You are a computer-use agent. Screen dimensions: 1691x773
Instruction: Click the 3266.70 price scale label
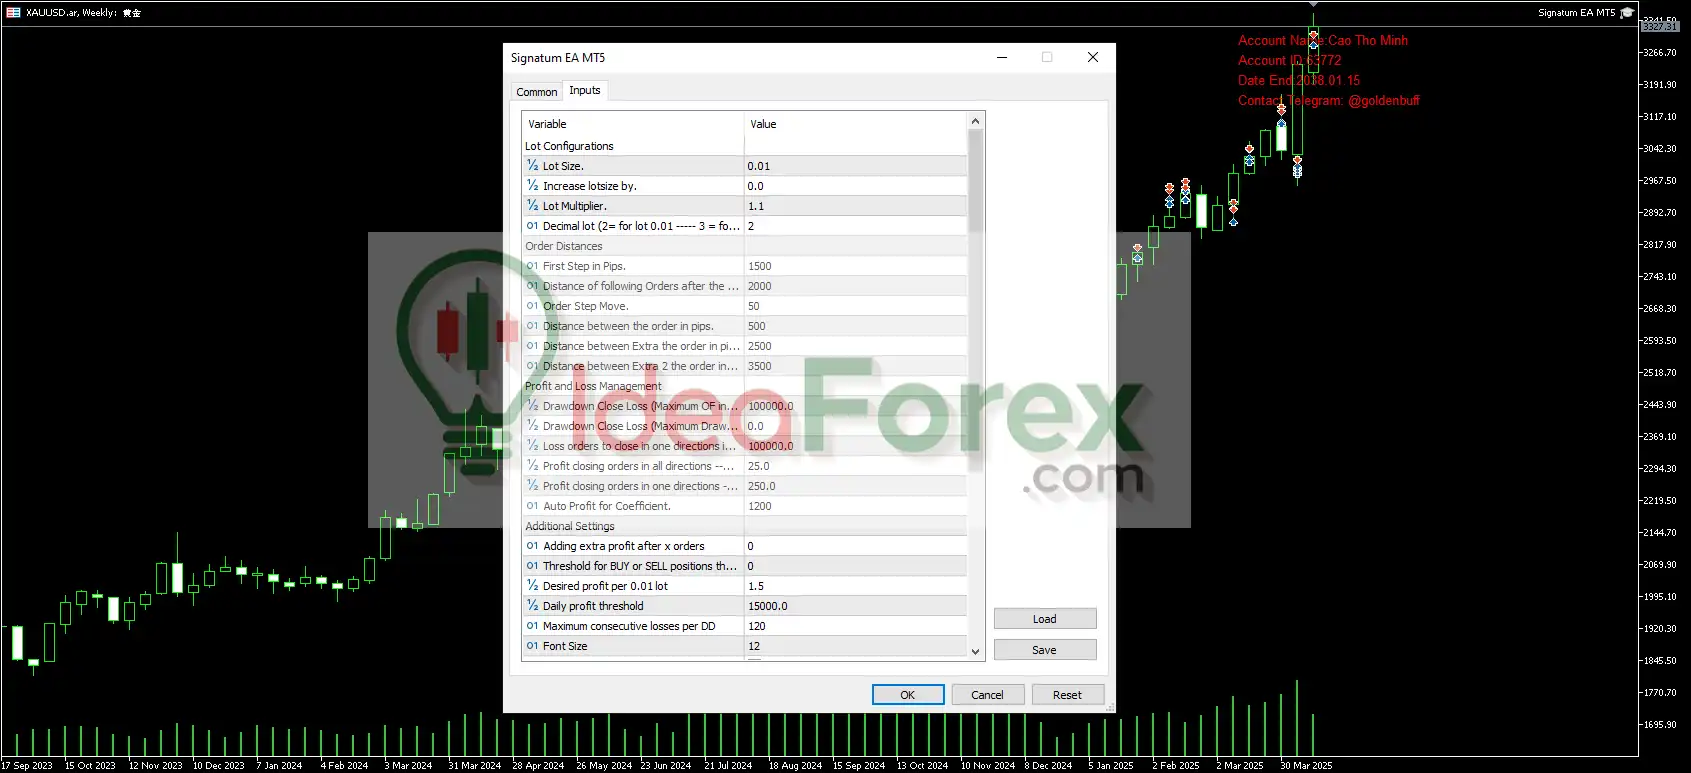(1660, 52)
